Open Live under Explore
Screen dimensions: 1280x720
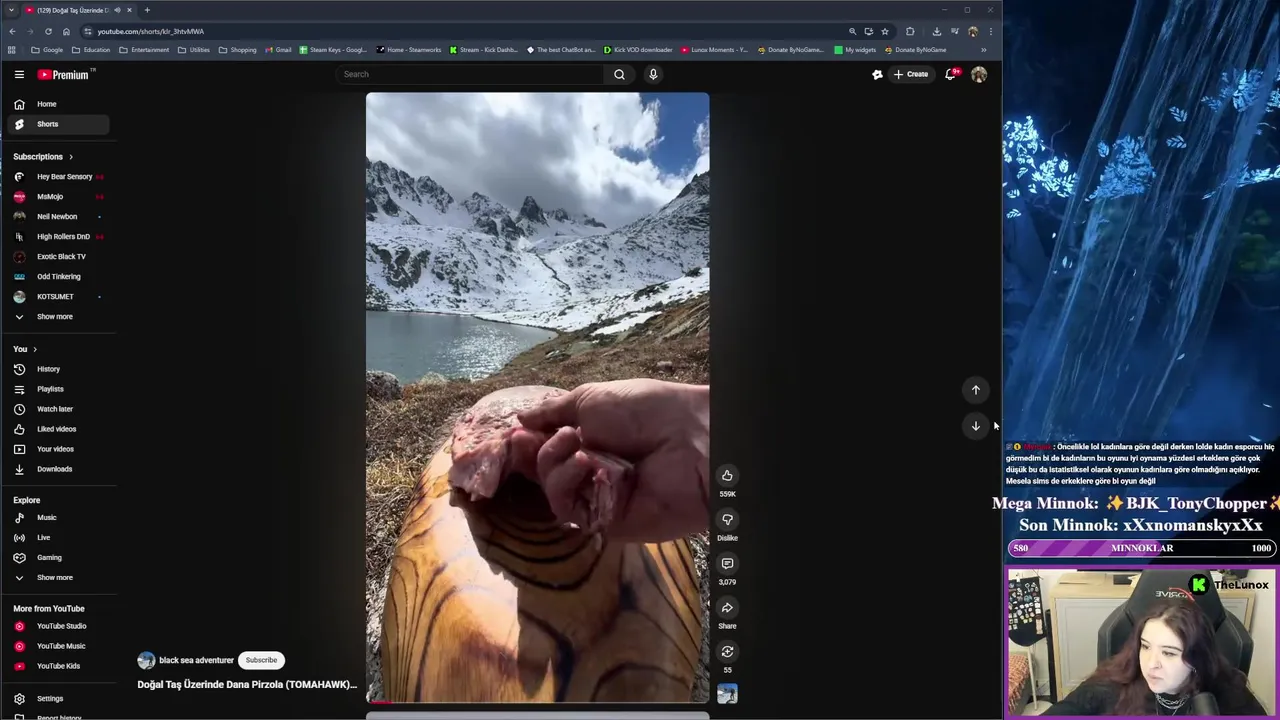point(56,538)
